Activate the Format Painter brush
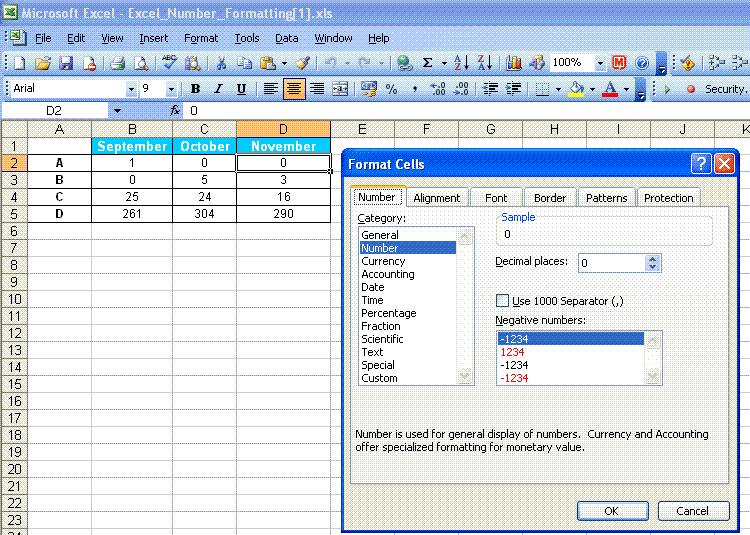Viewport: 750px width, 535px height. click(302, 63)
